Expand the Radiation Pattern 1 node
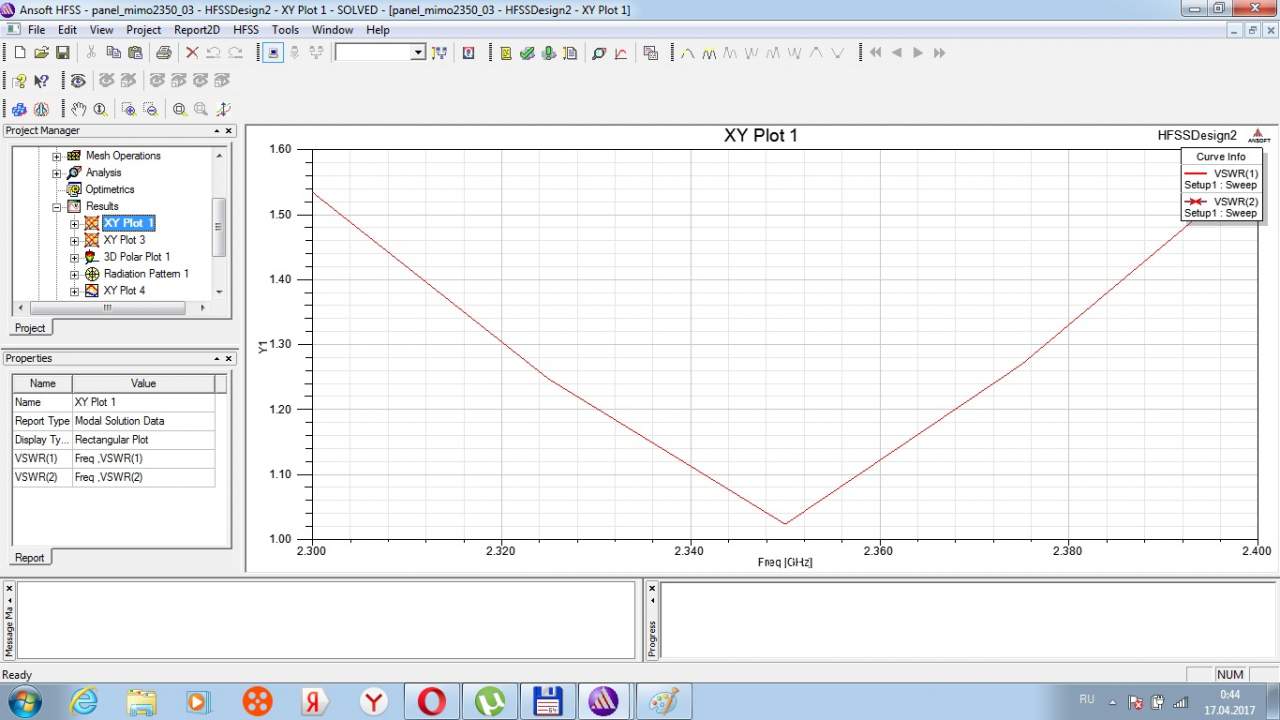The width and height of the screenshot is (1280, 720). pos(75,274)
